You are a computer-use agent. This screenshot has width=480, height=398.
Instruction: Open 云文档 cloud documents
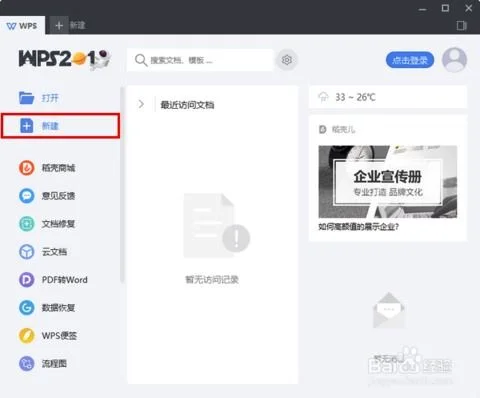click(x=43, y=252)
